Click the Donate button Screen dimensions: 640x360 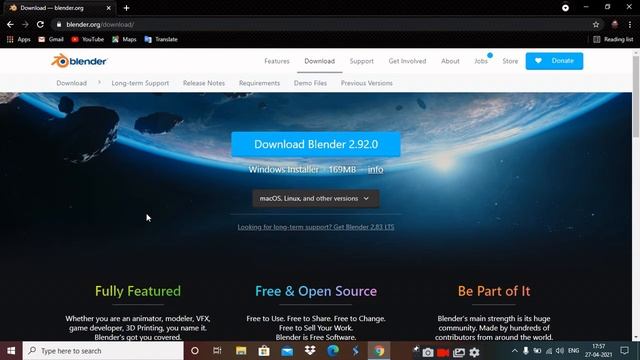(x=554, y=61)
